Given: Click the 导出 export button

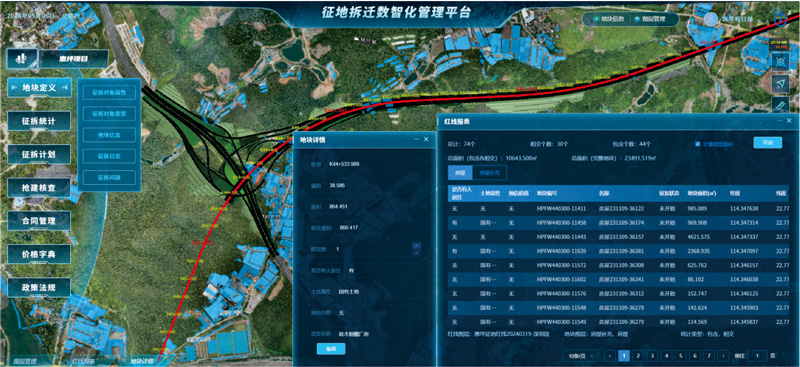Looking at the screenshot, I should click(x=767, y=142).
